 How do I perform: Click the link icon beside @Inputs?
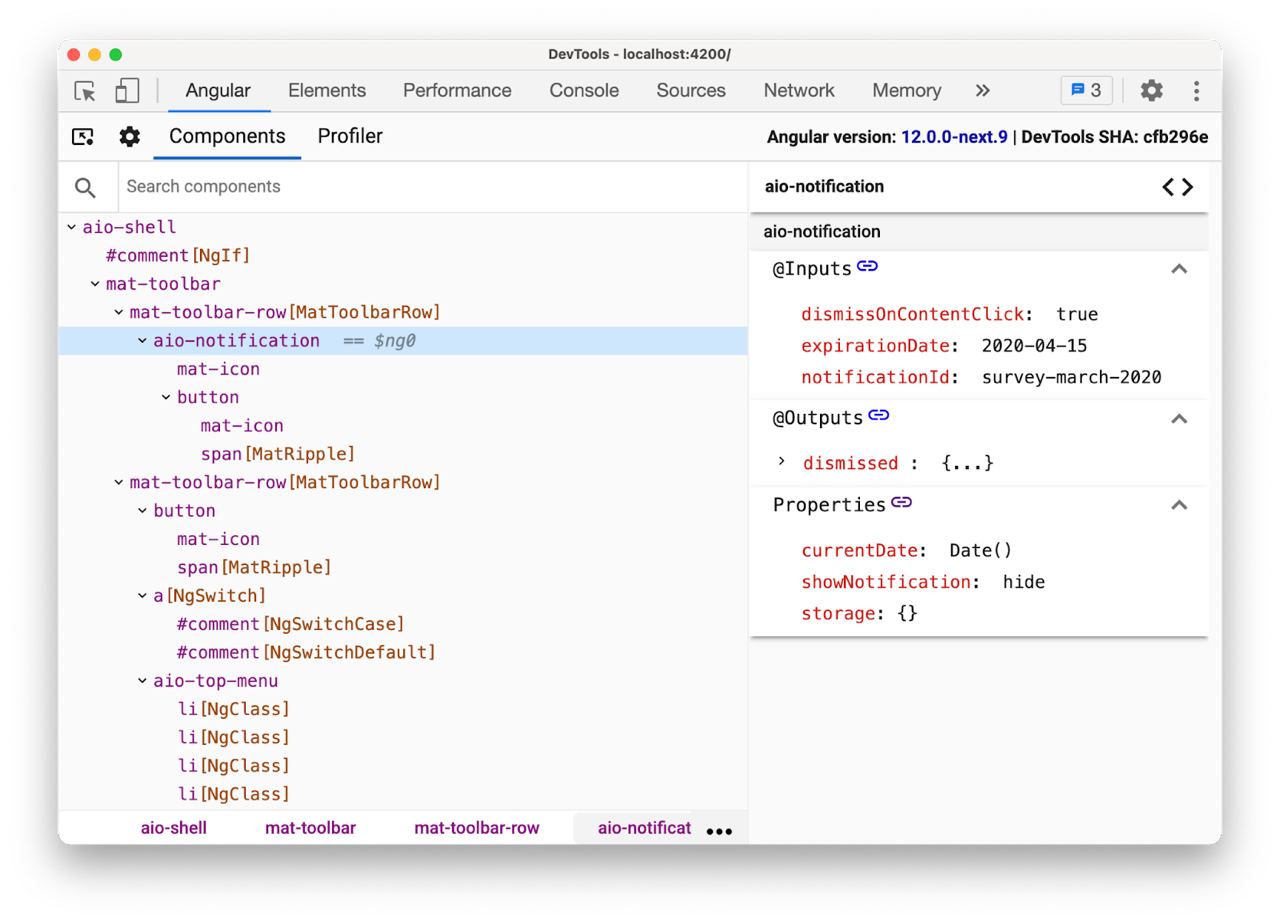tap(867, 266)
